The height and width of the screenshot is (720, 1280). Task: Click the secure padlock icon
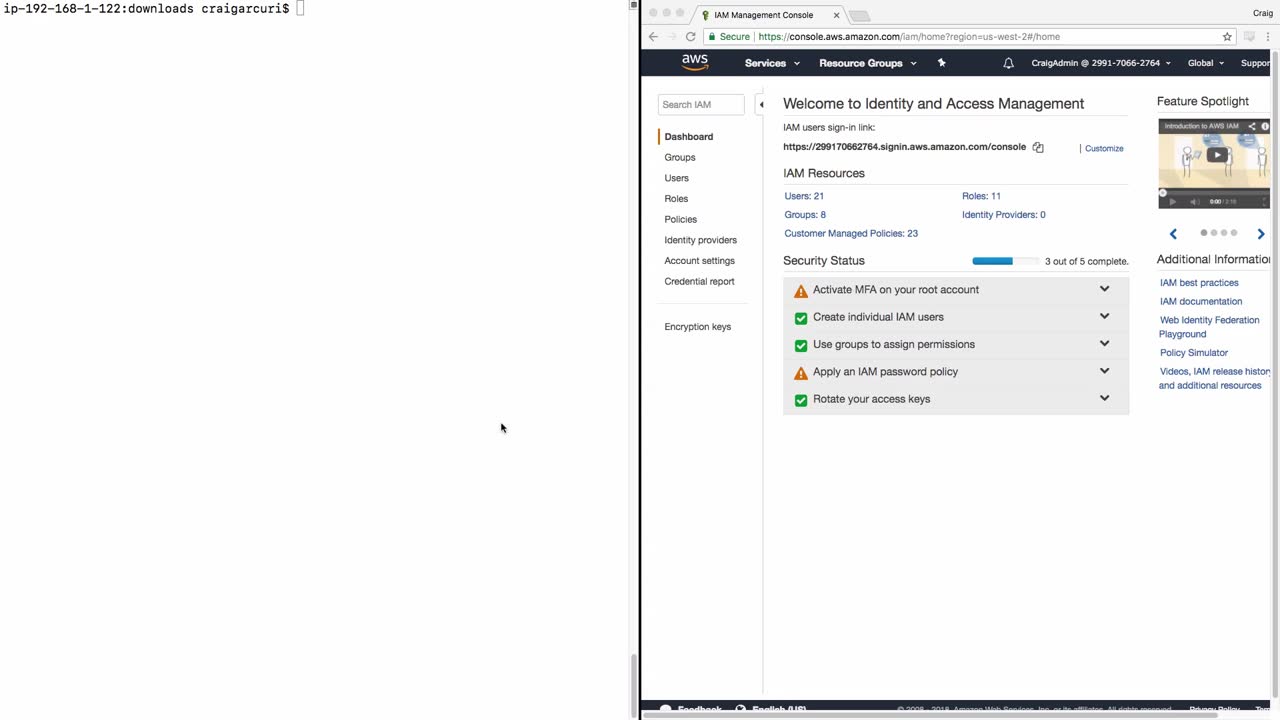[712, 37]
